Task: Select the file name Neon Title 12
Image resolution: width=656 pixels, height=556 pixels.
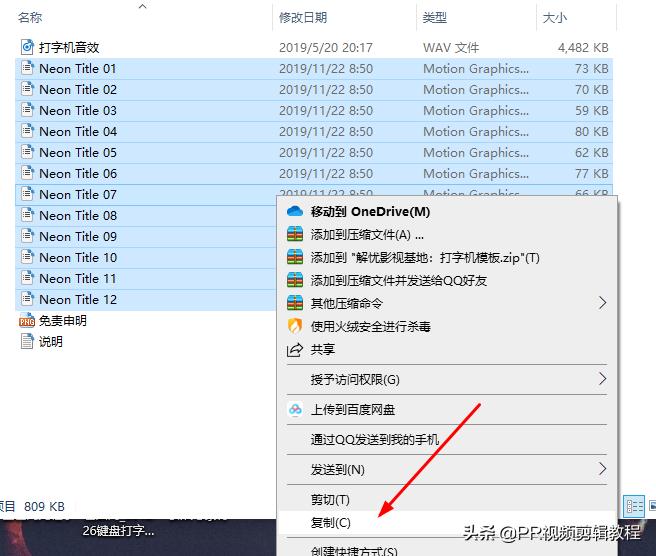Action: pyautogui.click(x=78, y=300)
